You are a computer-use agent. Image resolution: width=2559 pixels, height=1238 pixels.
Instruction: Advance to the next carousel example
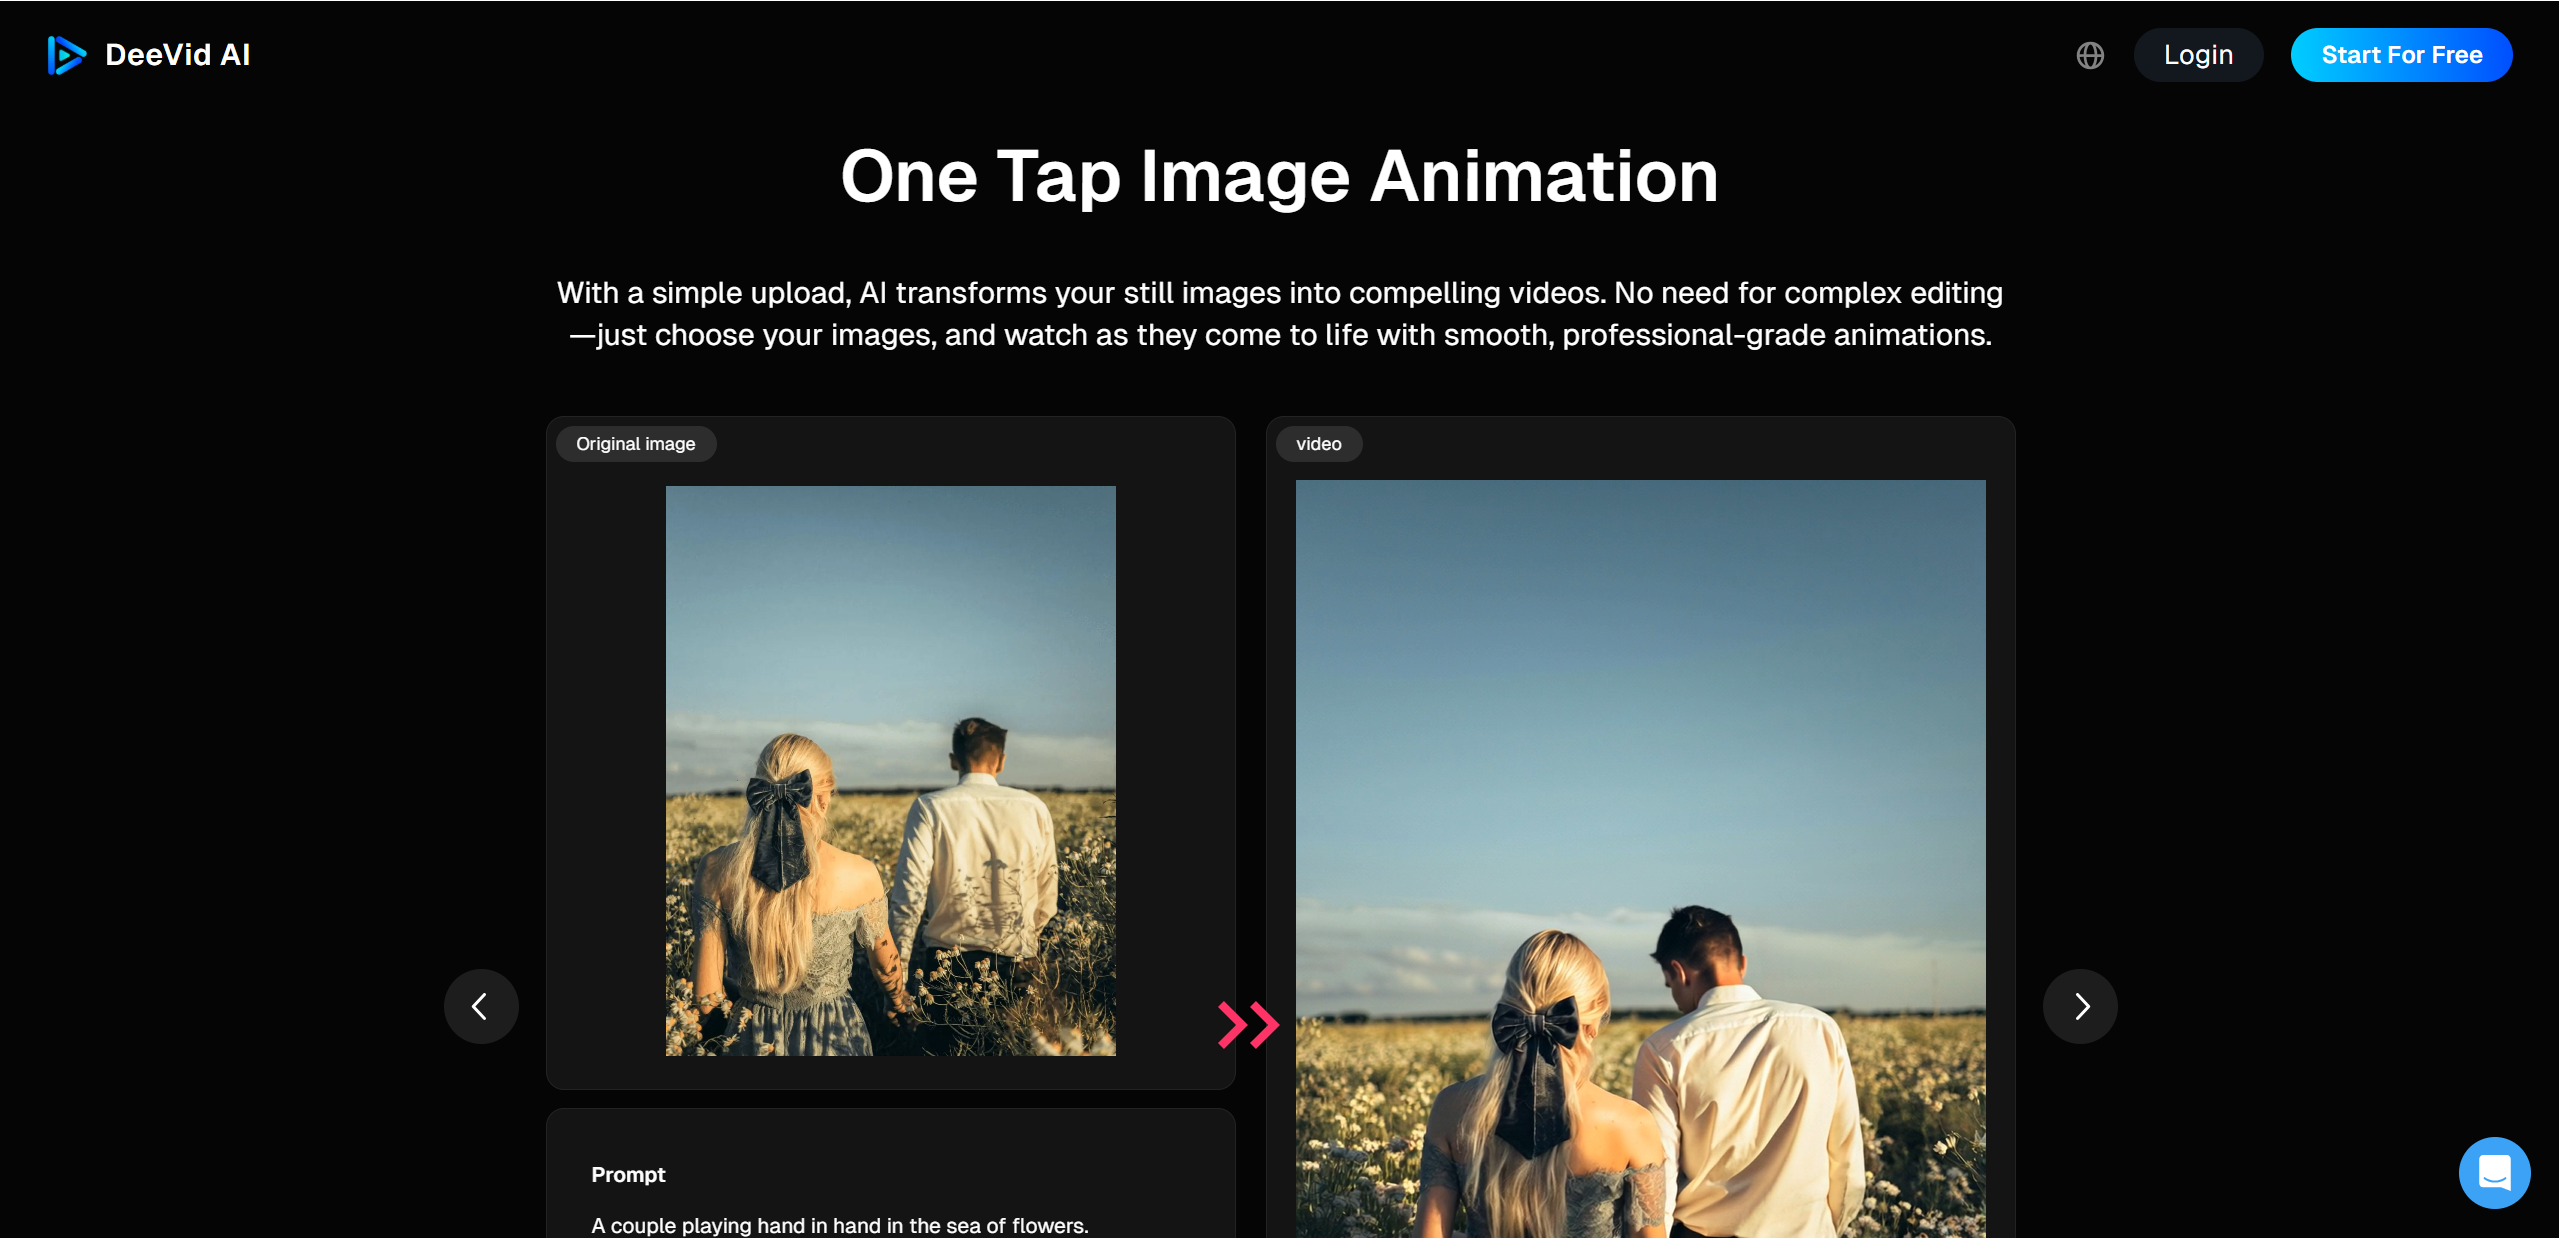(2080, 1006)
